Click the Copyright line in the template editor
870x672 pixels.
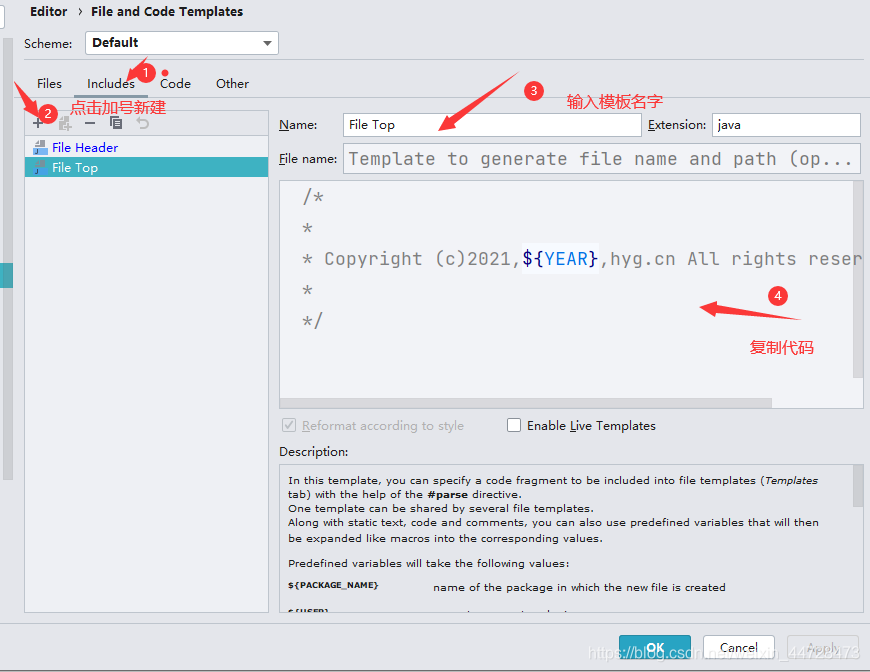(581, 259)
